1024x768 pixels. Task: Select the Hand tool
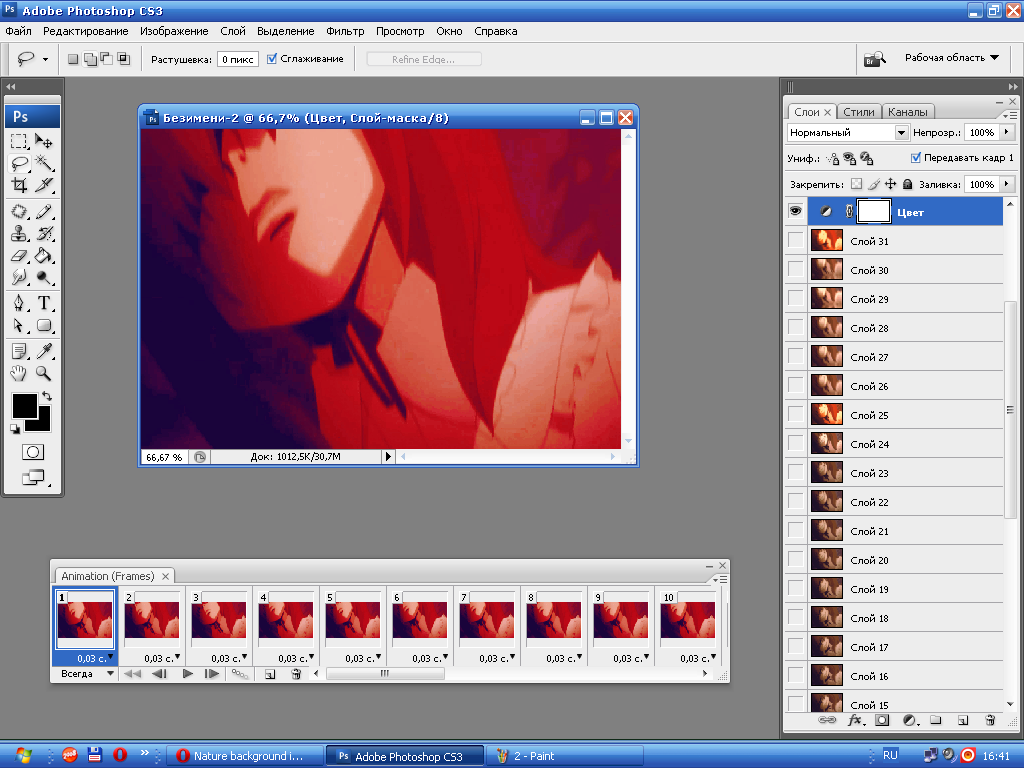[x=19, y=374]
